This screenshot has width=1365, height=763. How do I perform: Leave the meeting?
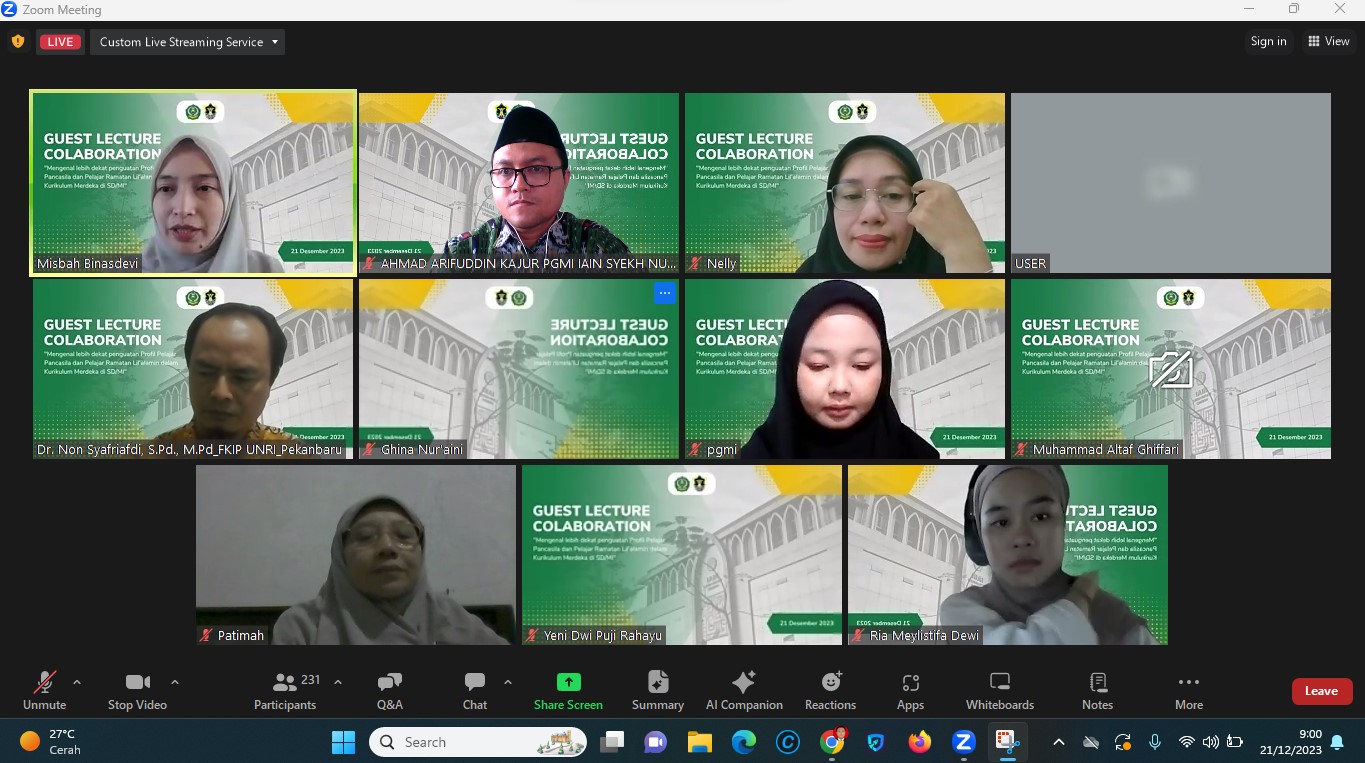1321,691
